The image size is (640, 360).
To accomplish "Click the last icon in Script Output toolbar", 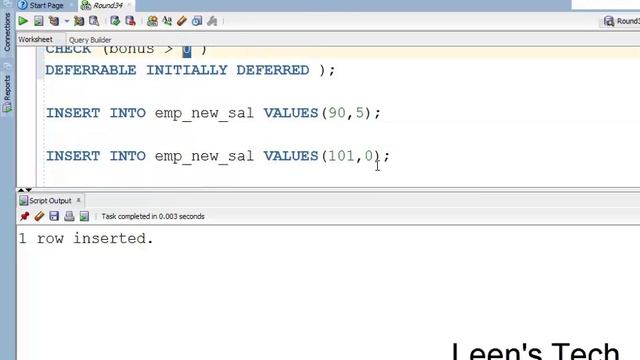I will (84, 216).
